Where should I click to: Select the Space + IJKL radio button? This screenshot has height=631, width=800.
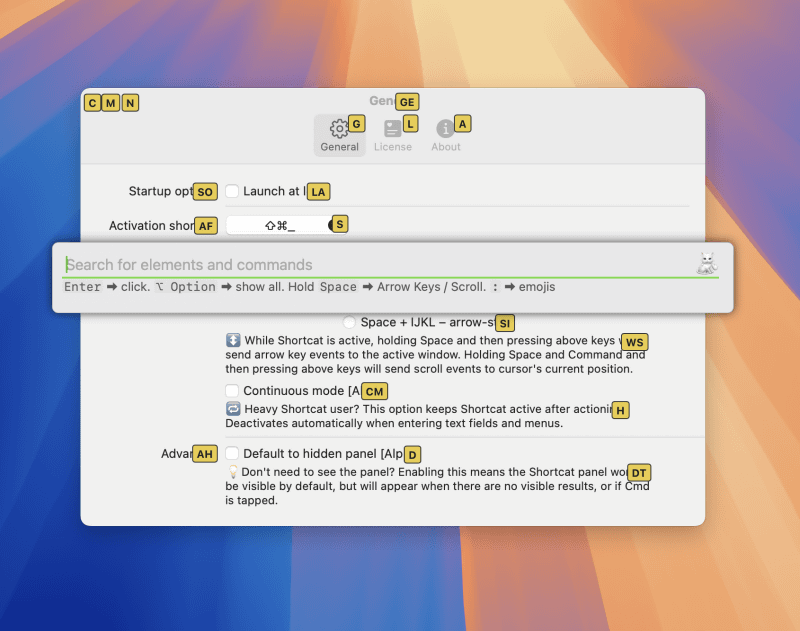click(349, 322)
